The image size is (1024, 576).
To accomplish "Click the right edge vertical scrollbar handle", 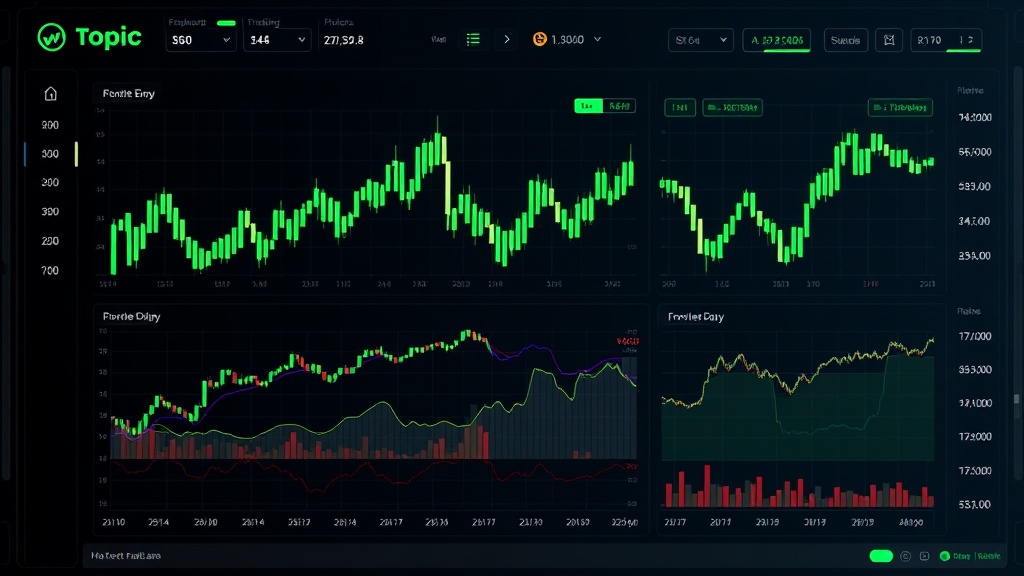I will tap(1016, 398).
